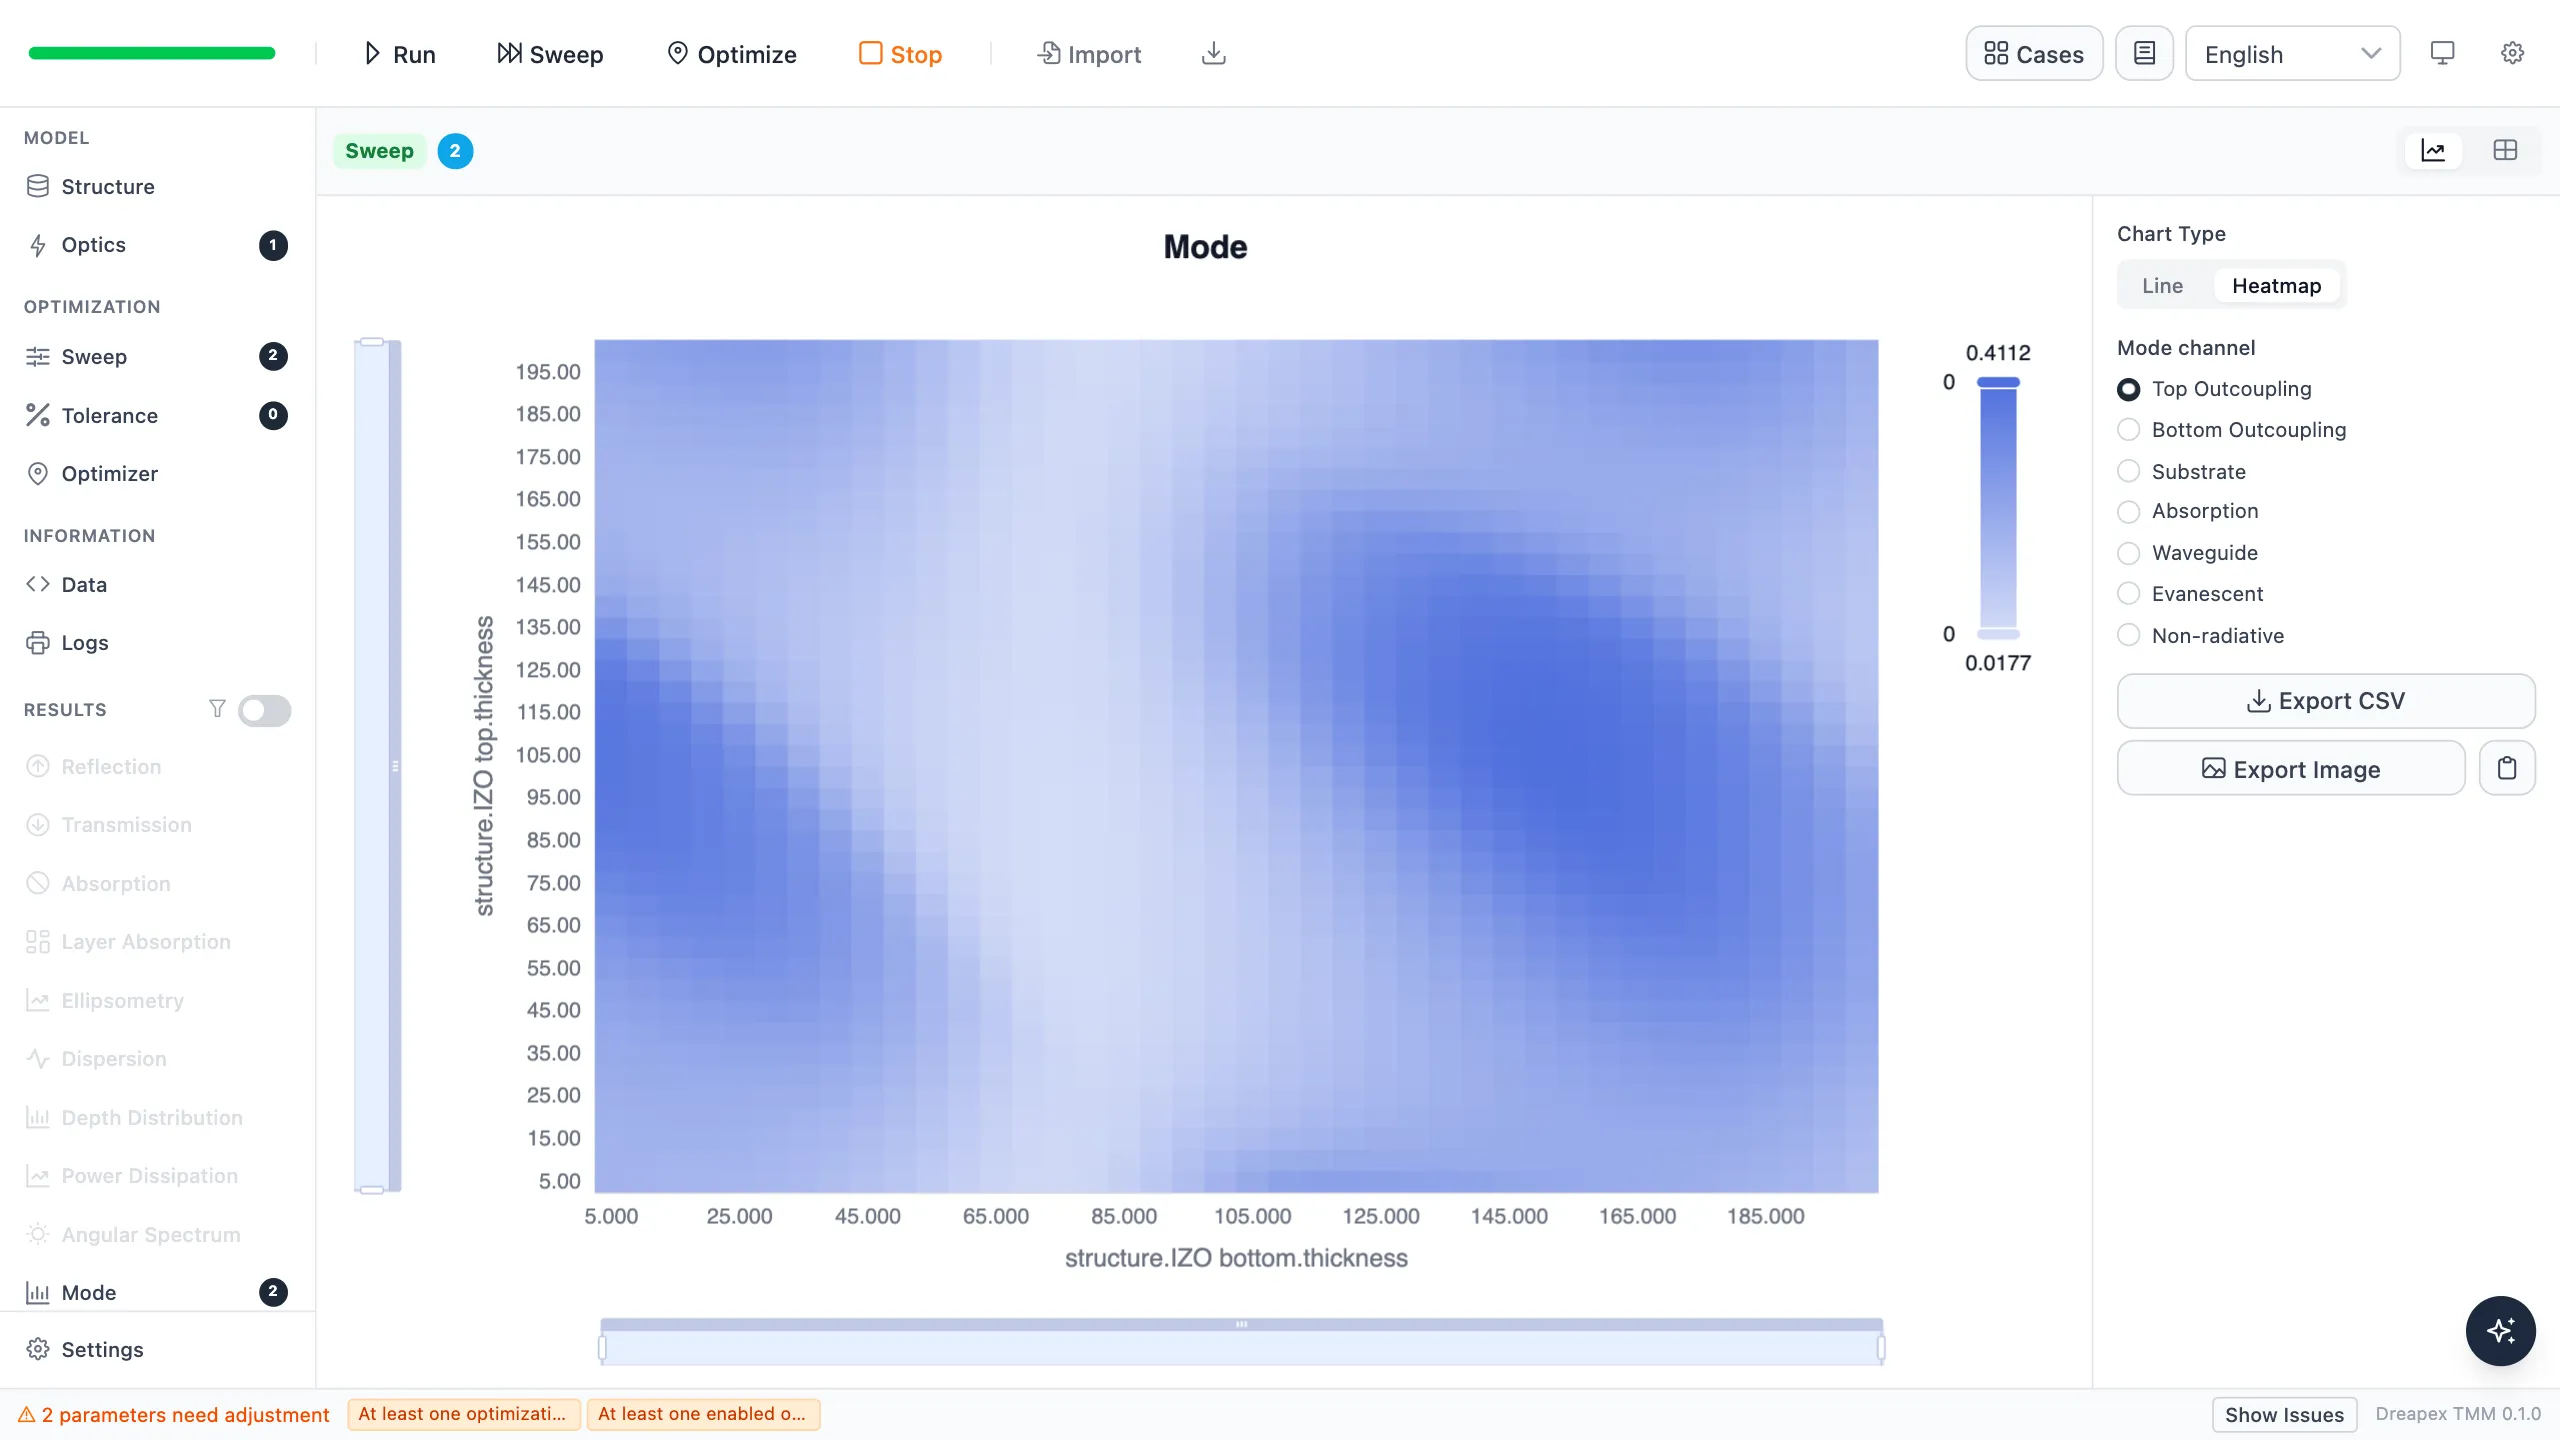Screen dimensions: 2560x1440
Task: Open Mode results in the sidebar
Action: [x=158, y=1292]
